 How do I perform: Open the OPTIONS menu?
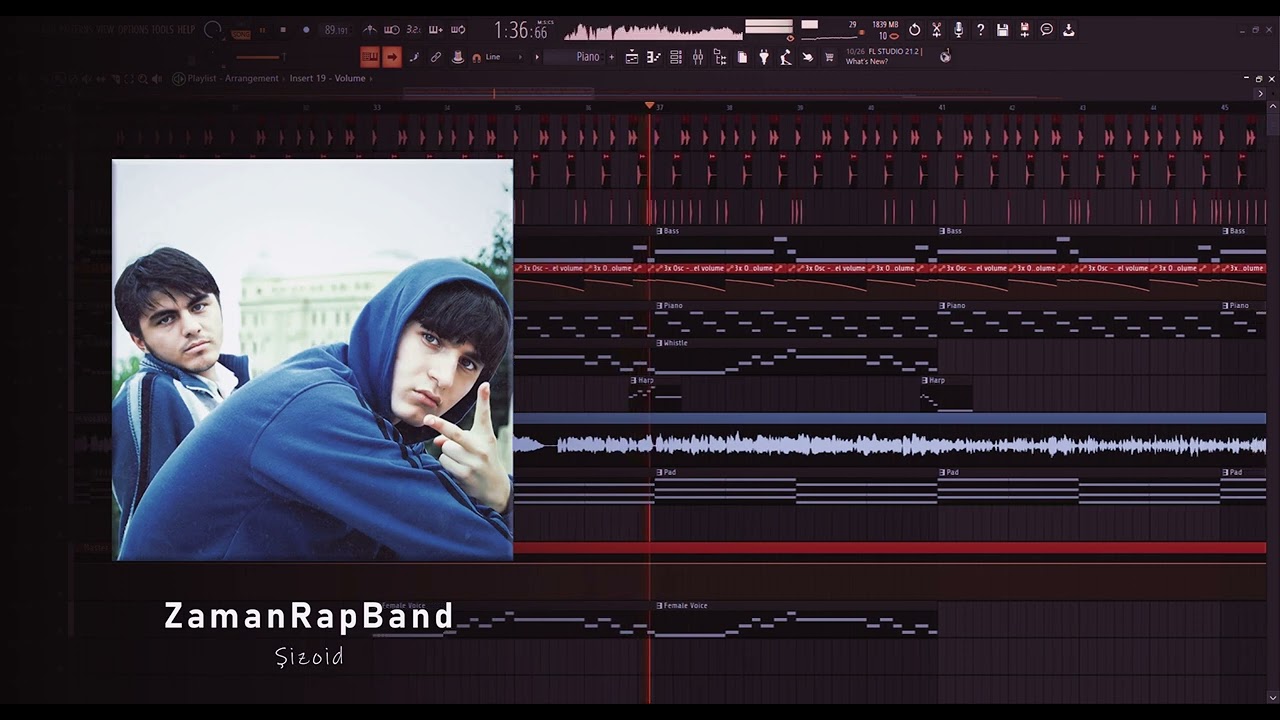pyautogui.click(x=133, y=30)
